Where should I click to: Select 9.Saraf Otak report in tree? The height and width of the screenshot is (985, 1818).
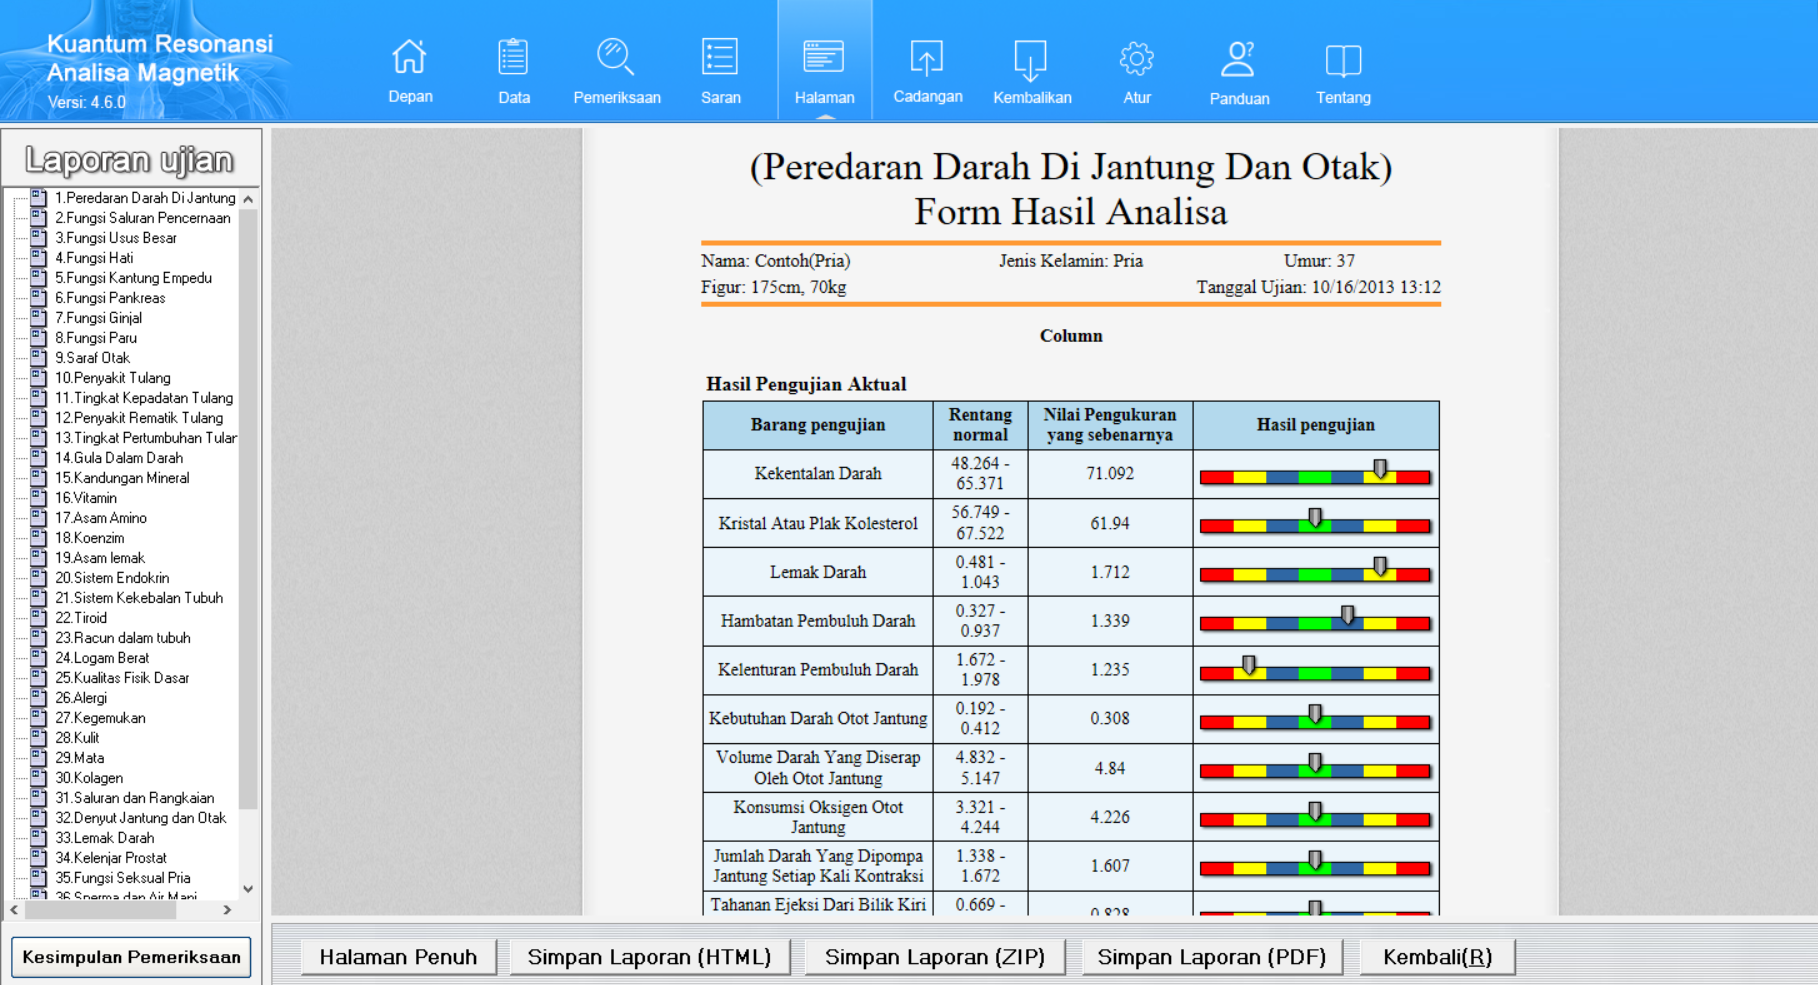92,358
